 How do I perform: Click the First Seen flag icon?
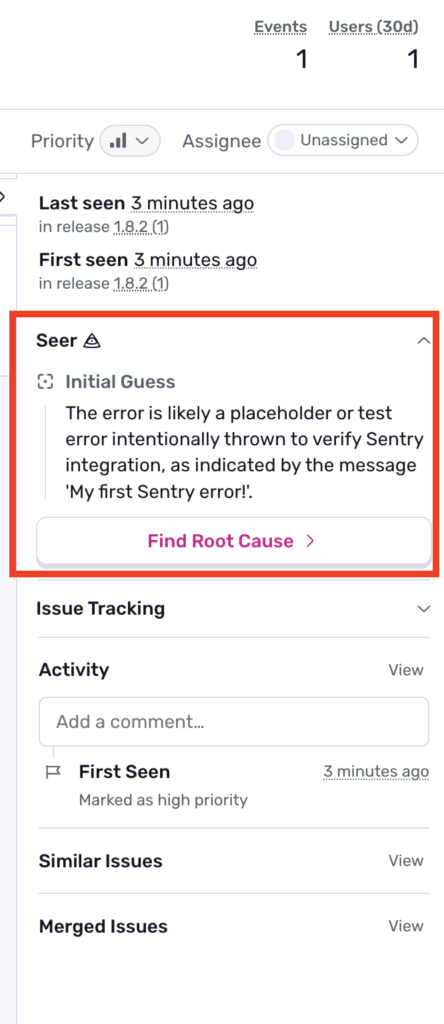tap(53, 772)
